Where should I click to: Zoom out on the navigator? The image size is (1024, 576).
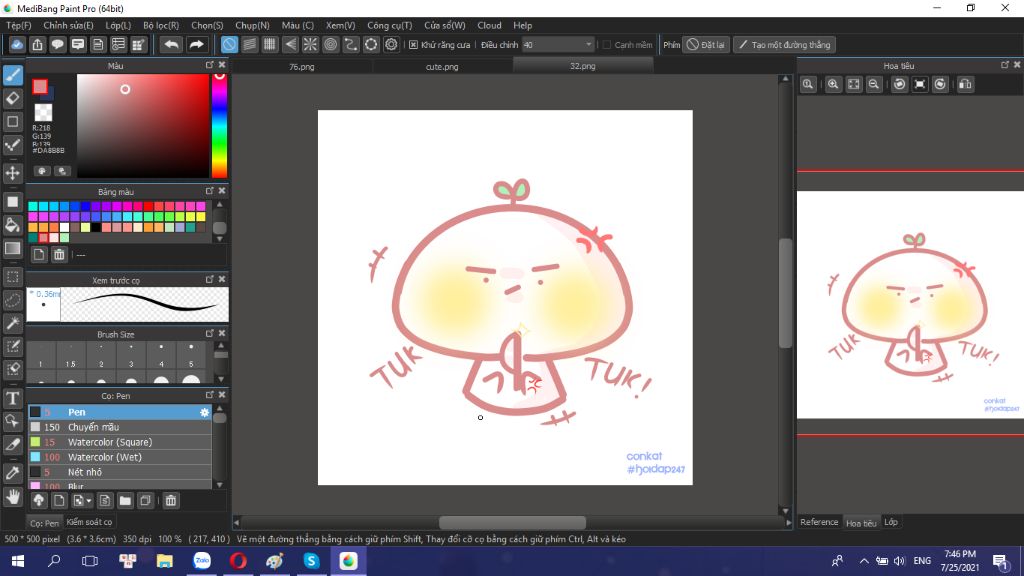[x=874, y=84]
